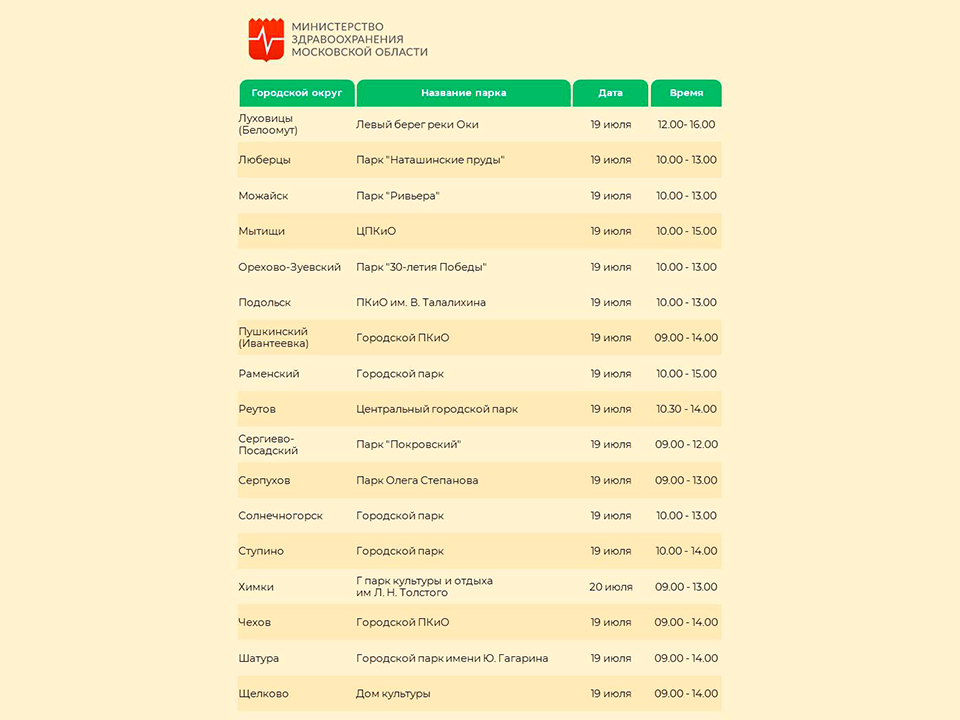Image resolution: width=960 pixels, height=720 pixels.
Task: Click the Орехово-Зуевский district name
Action: pos(290,267)
